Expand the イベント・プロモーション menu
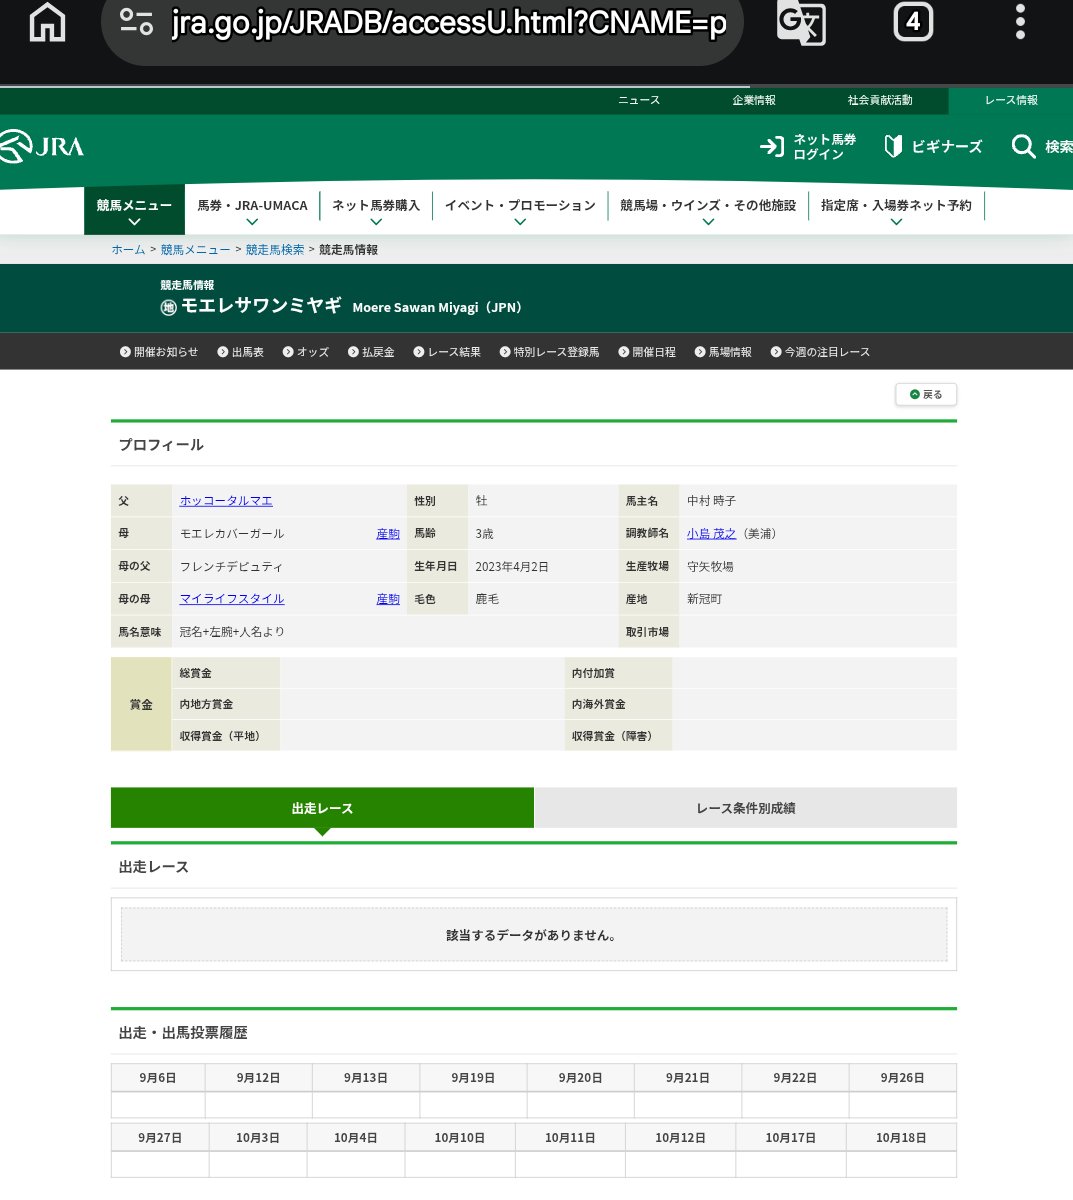Image resolution: width=1073 pixels, height=1200 pixels. tap(520, 210)
